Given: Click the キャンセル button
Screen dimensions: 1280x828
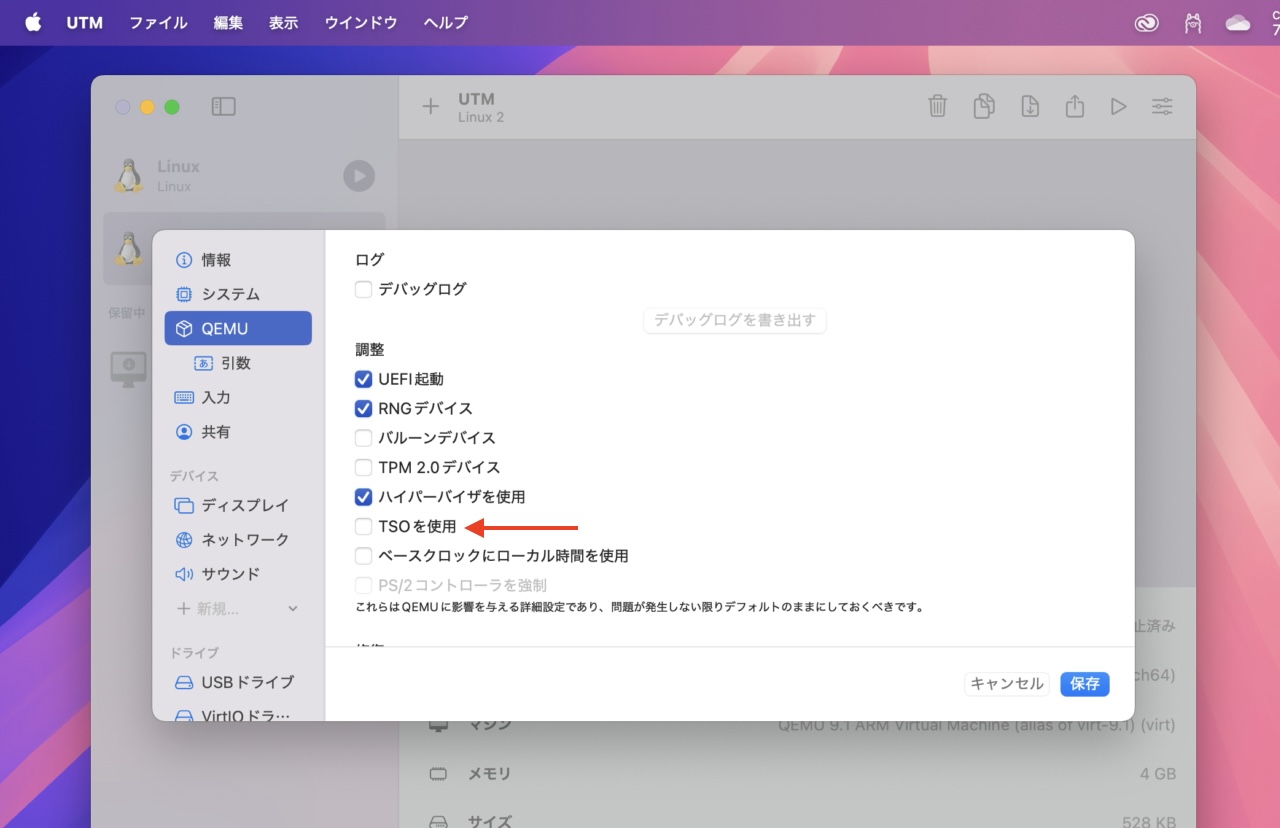Looking at the screenshot, I should [x=1007, y=683].
